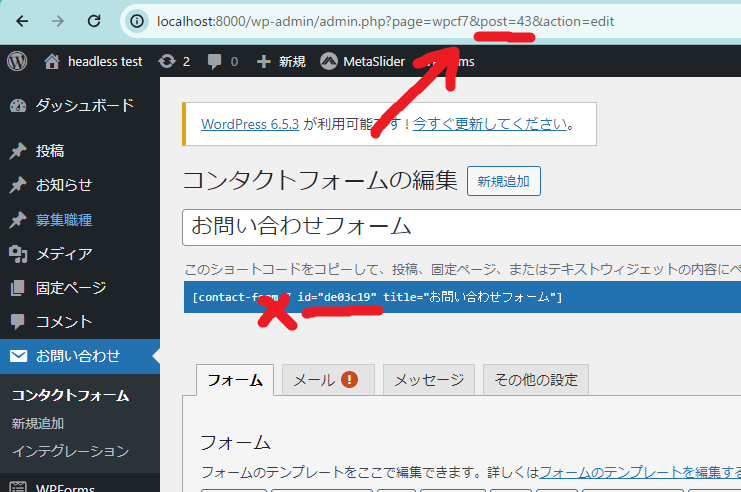This screenshot has width=741, height=492.
Task: Click the メール tab warning icon
Action: 349,379
